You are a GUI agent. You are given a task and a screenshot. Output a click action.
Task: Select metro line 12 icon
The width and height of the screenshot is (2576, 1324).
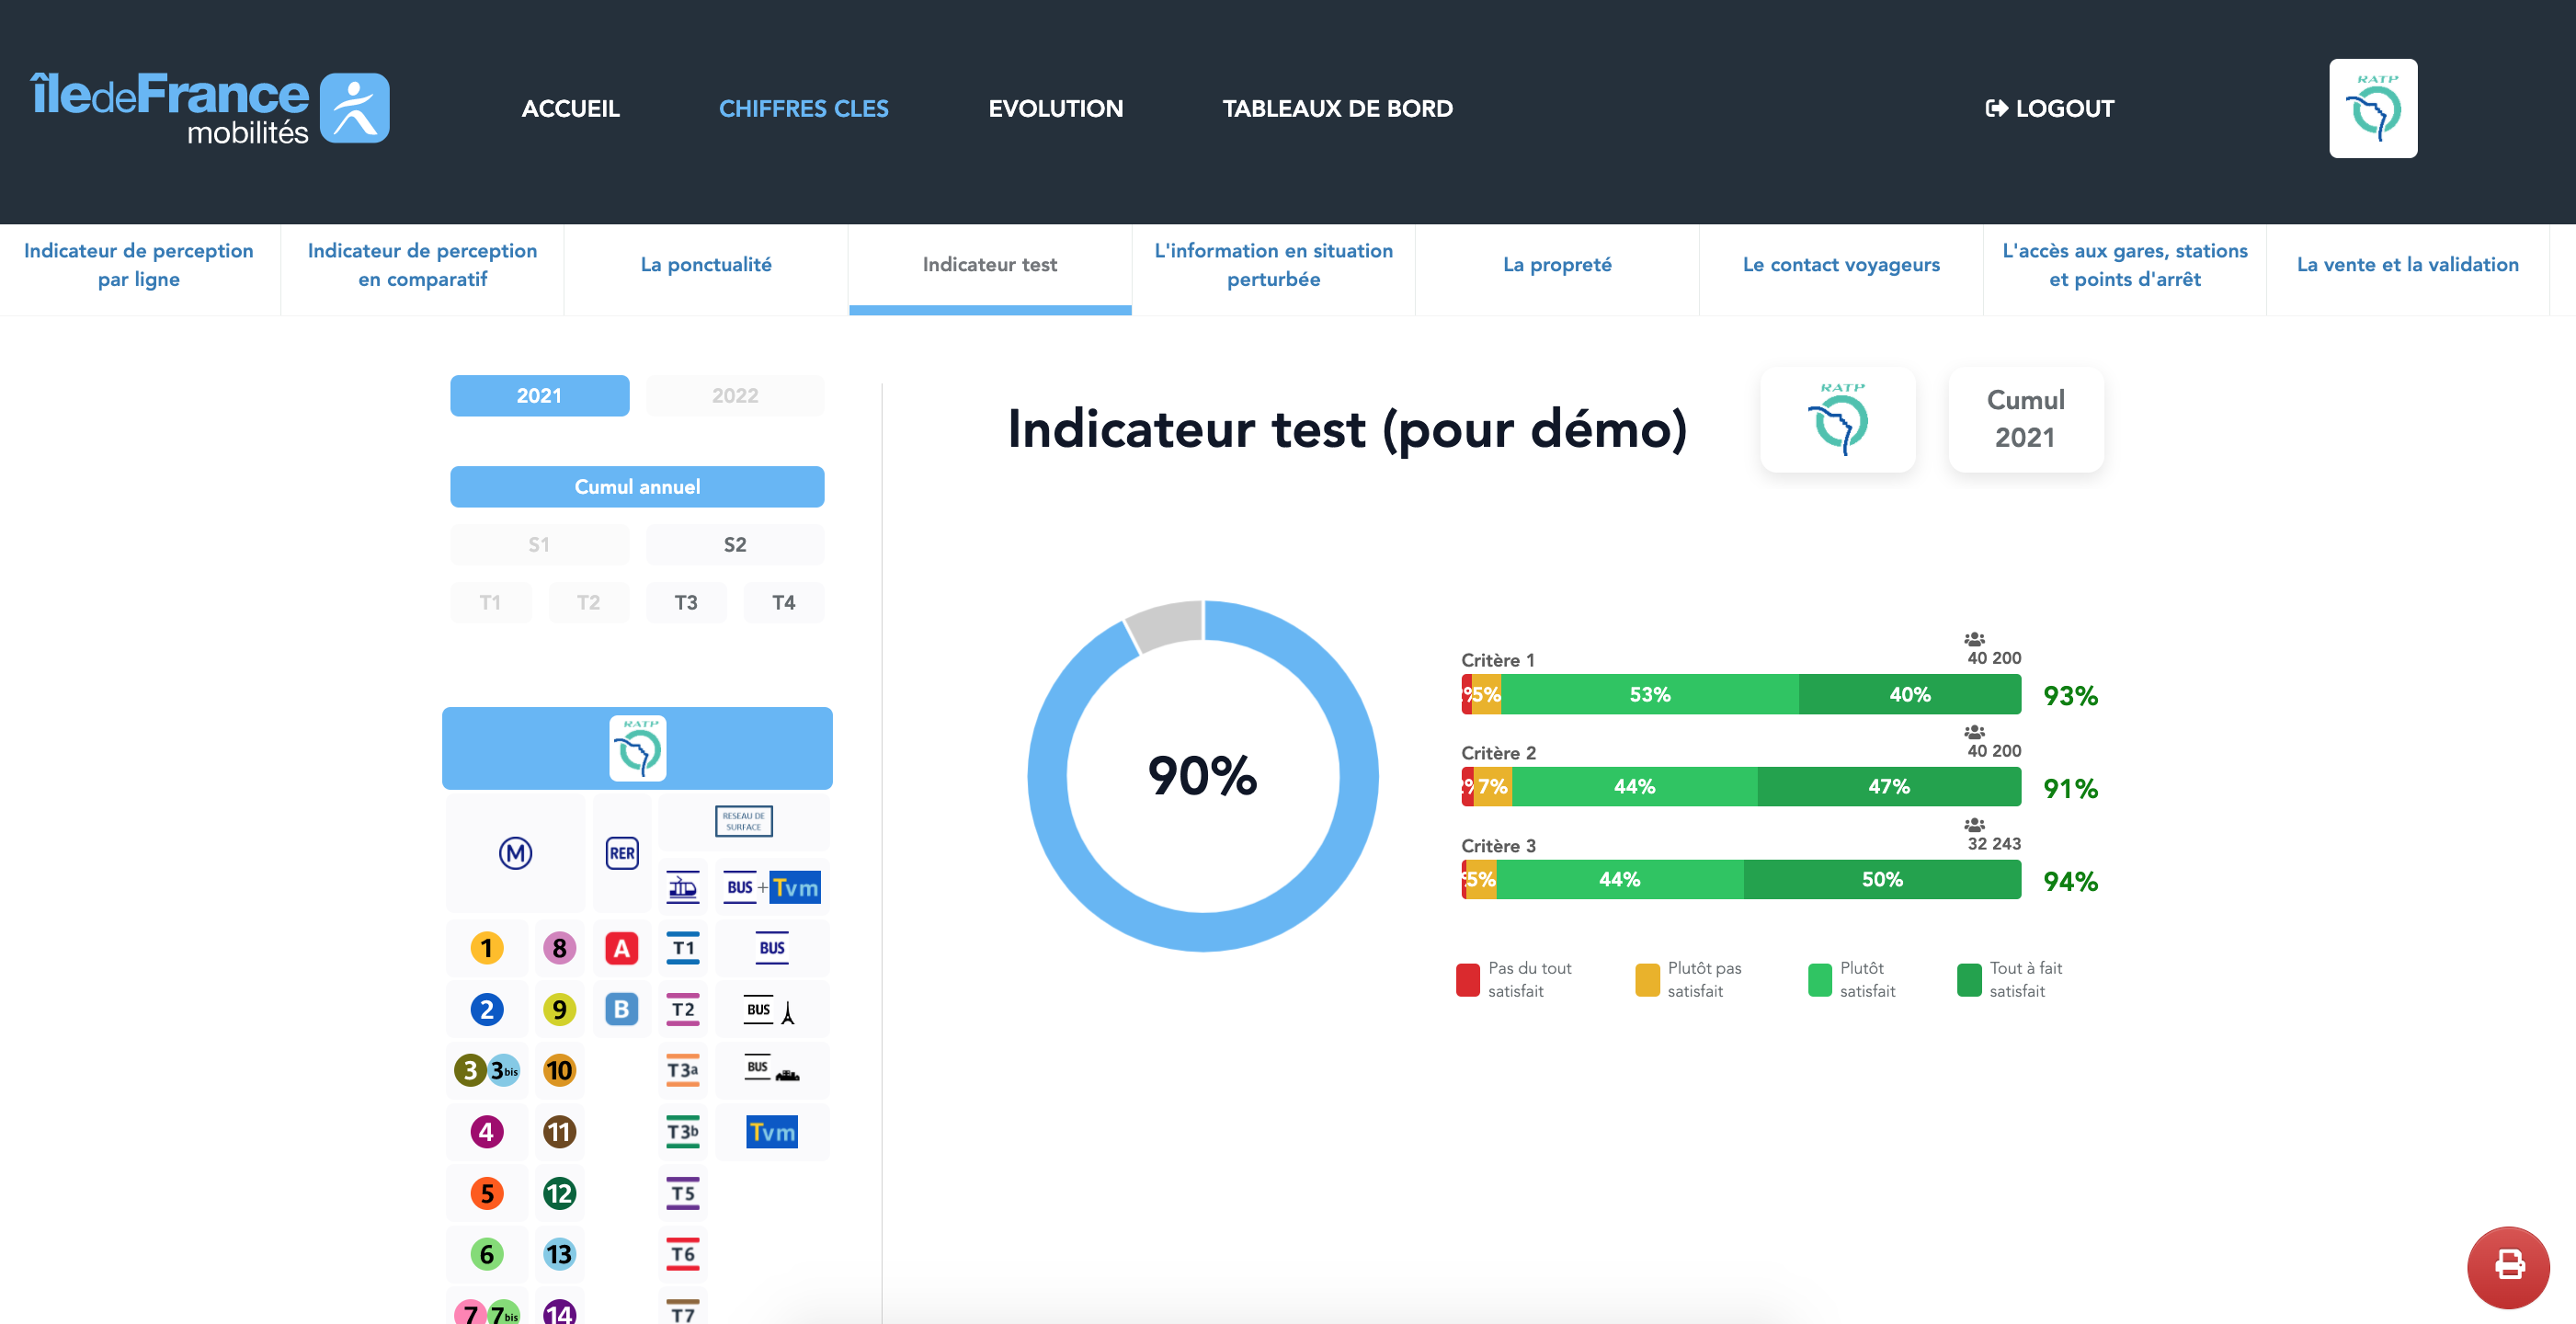pyautogui.click(x=559, y=1192)
